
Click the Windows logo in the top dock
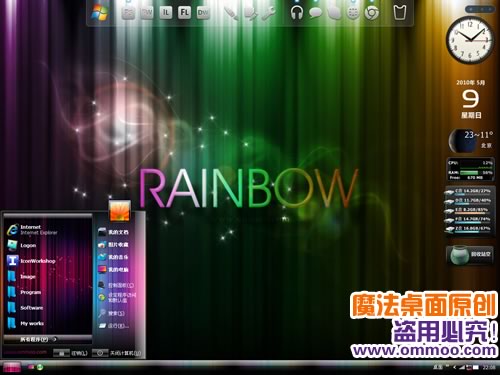point(100,13)
